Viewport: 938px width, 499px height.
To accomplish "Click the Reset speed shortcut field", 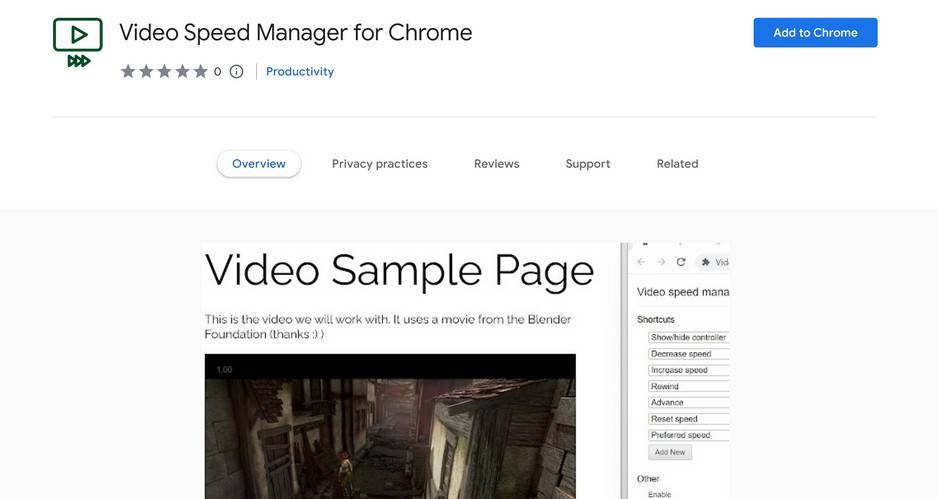I will click(x=688, y=419).
